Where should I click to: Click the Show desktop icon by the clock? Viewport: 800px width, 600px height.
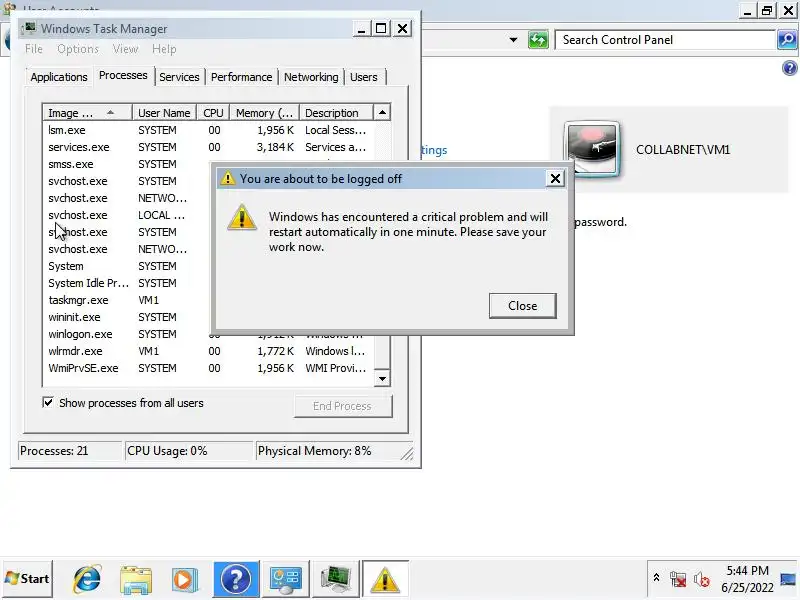[x=788, y=580]
